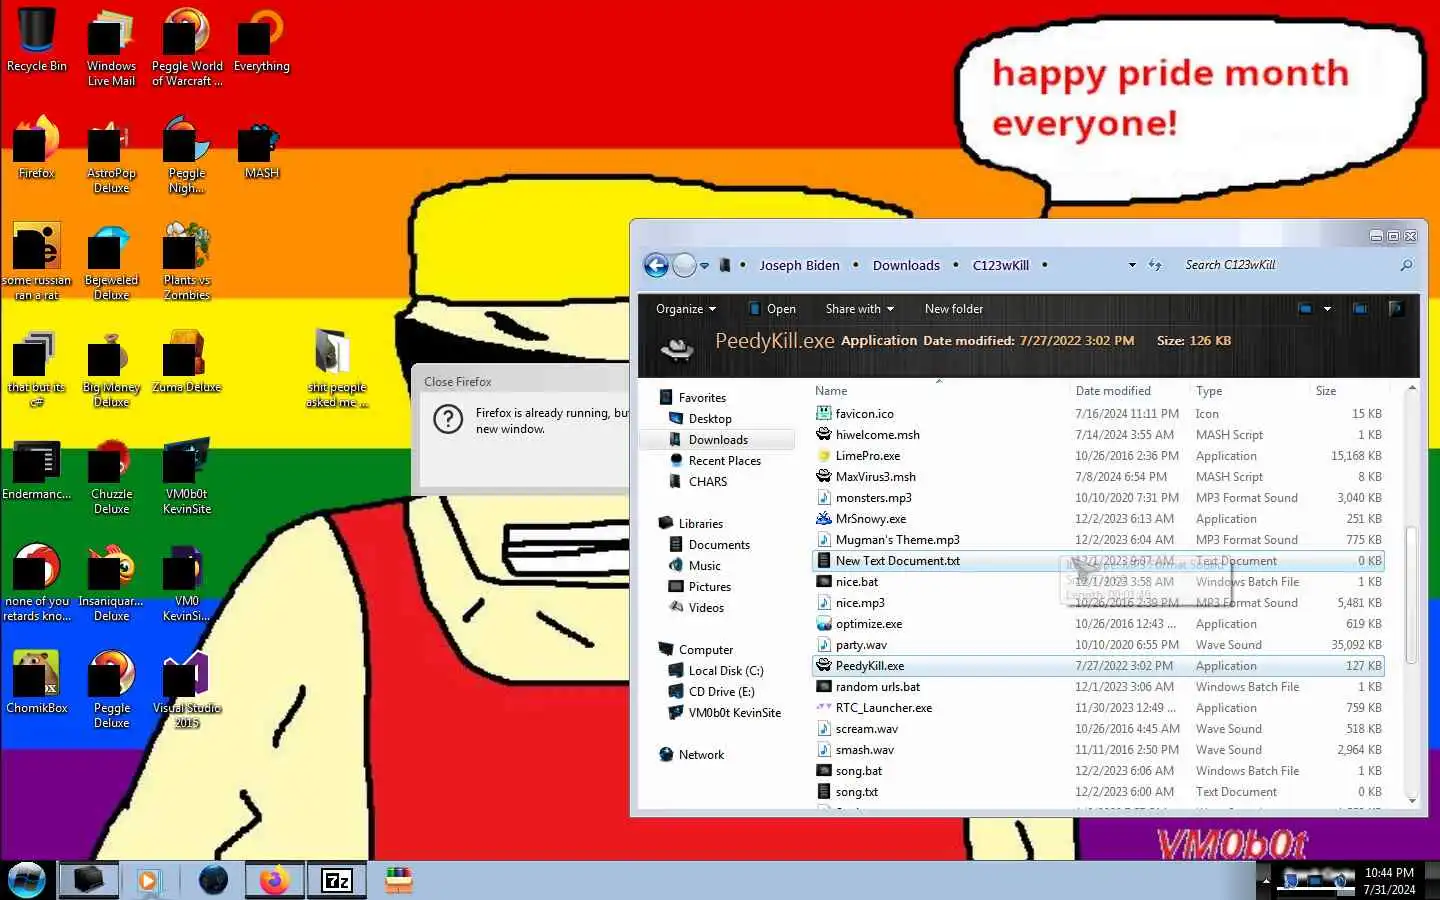Go to Joseph Biden in the breadcrumb

coord(799,265)
